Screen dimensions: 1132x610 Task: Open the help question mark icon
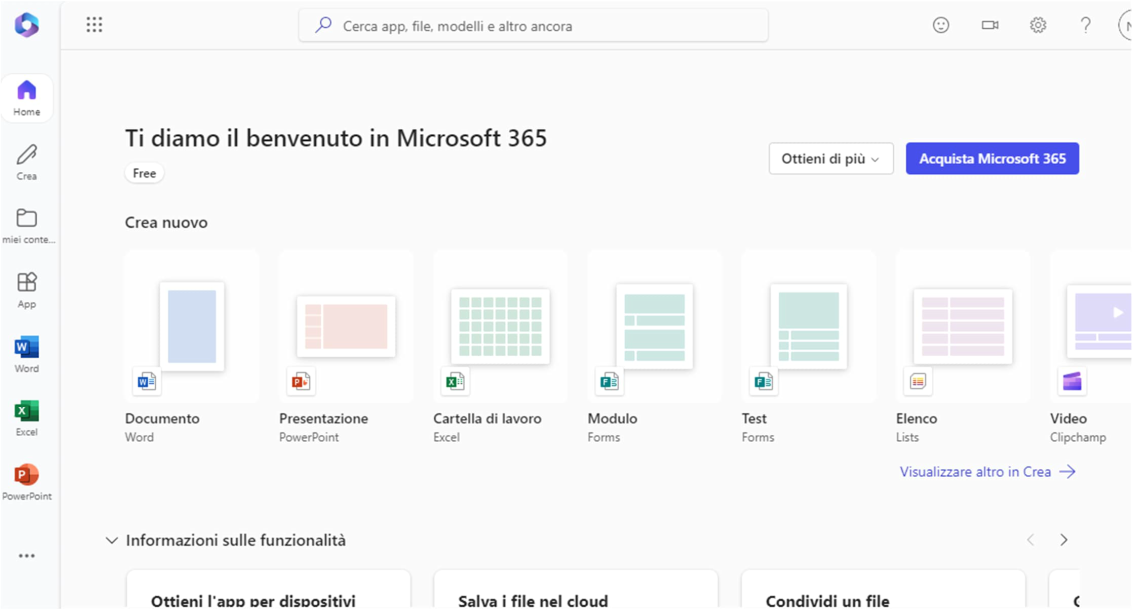pos(1085,25)
